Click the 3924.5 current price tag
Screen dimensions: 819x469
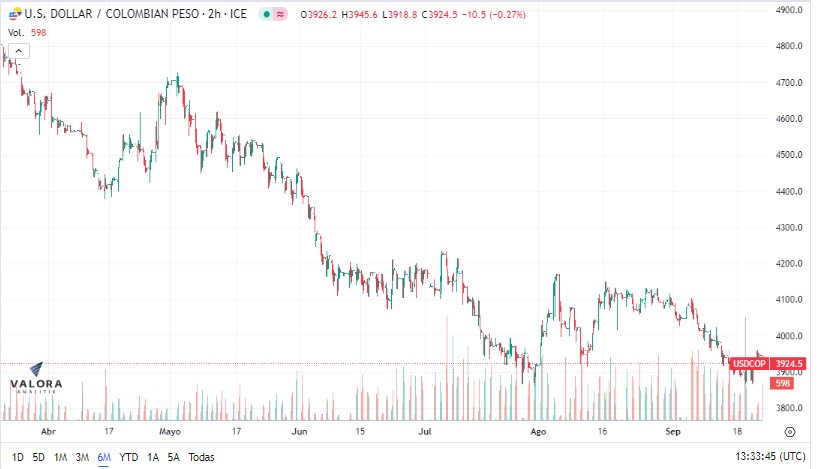pos(788,364)
